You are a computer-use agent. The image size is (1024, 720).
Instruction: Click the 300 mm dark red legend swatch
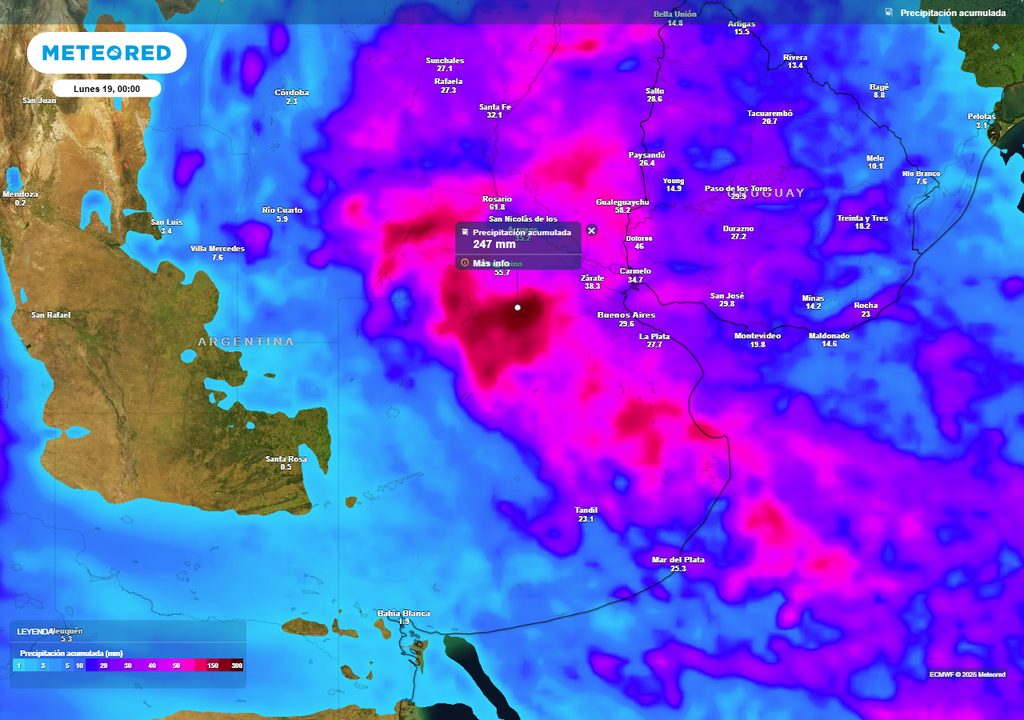tap(236, 665)
